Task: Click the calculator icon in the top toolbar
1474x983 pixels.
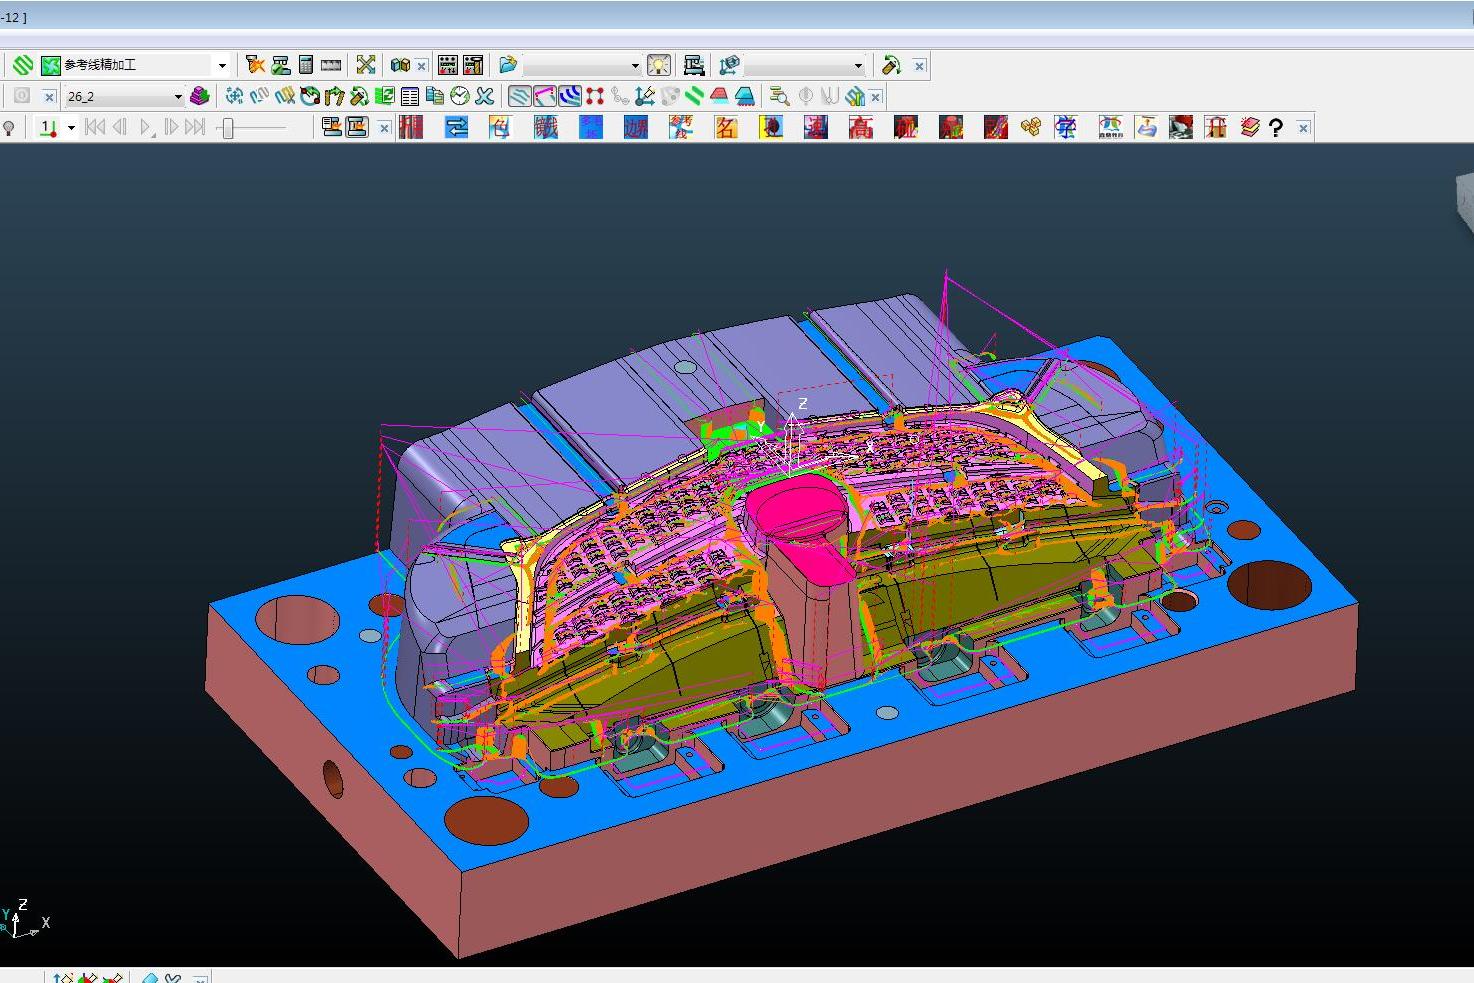Action: pos(306,65)
